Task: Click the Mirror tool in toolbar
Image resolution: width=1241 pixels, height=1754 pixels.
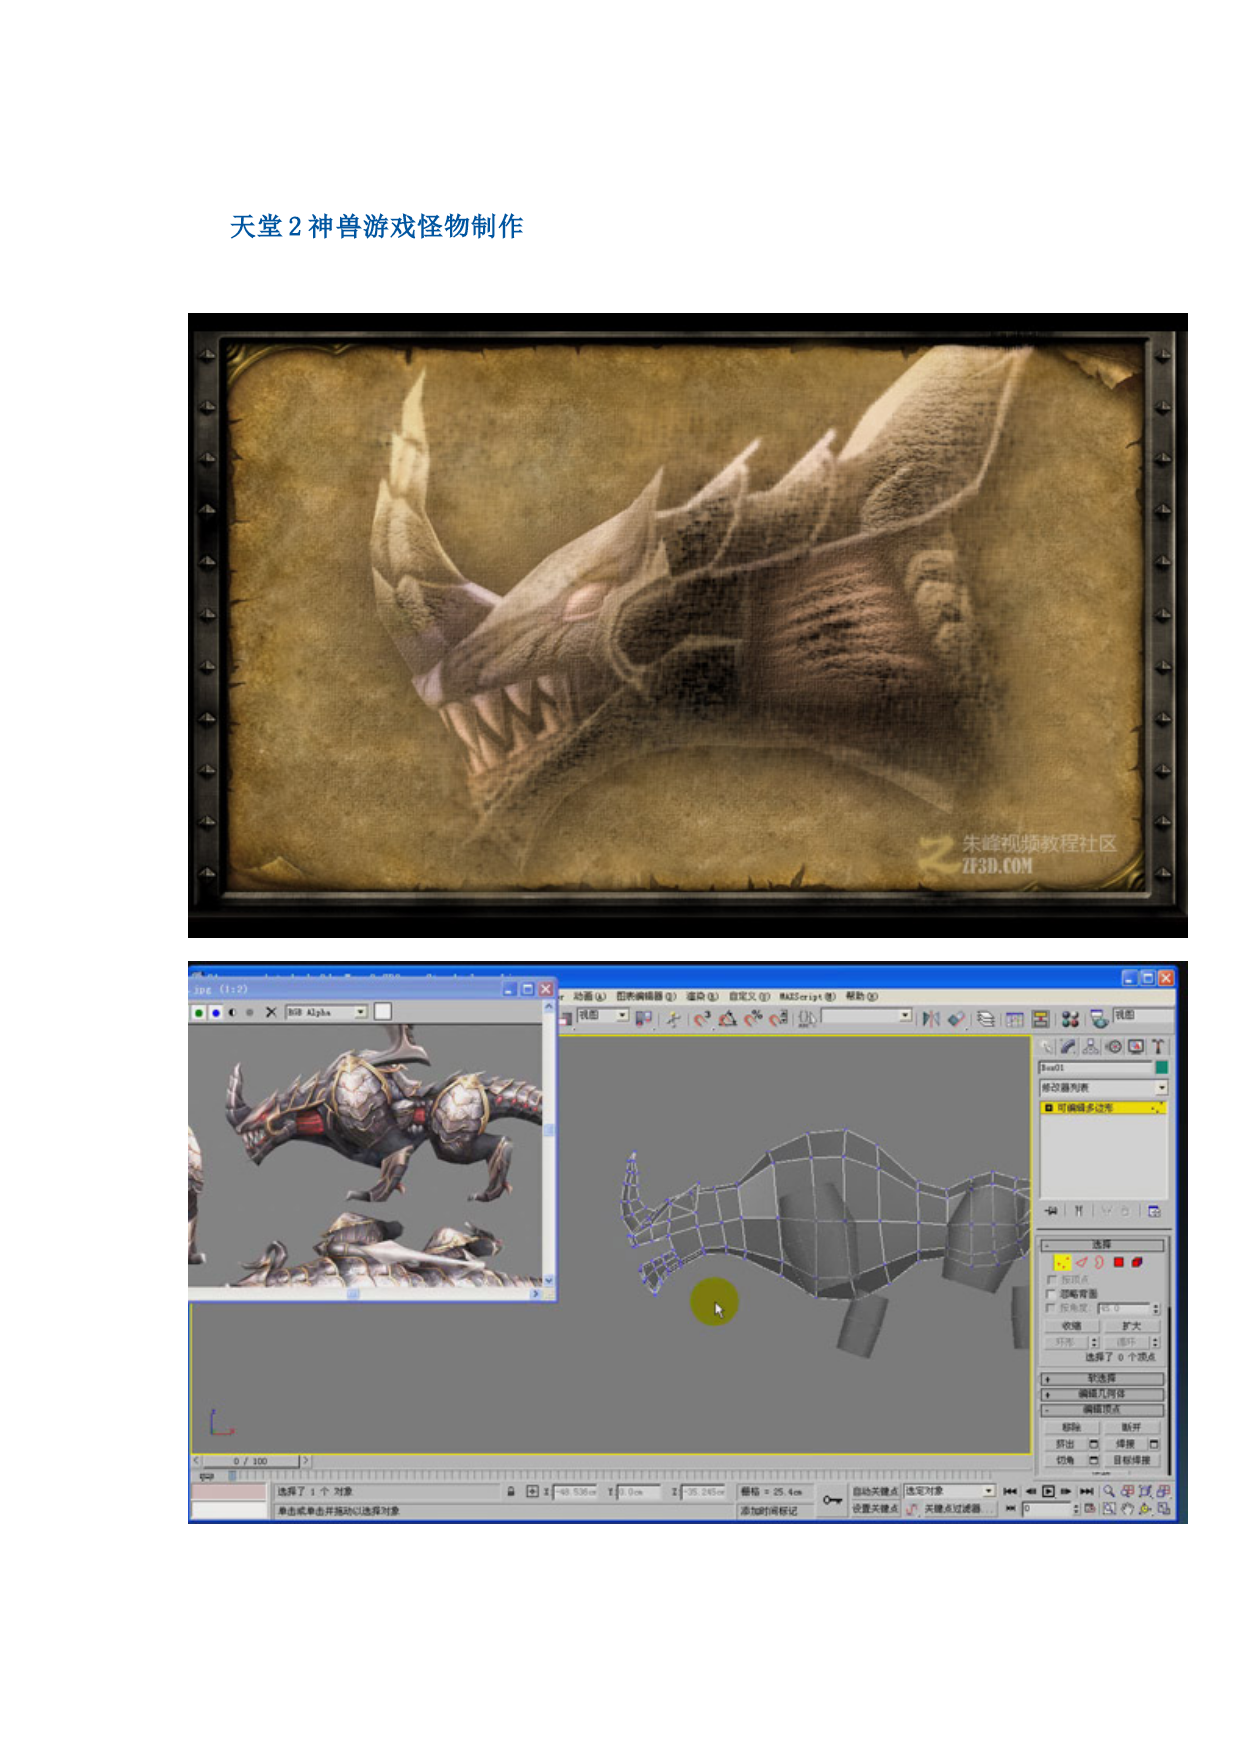Action: coord(930,1018)
